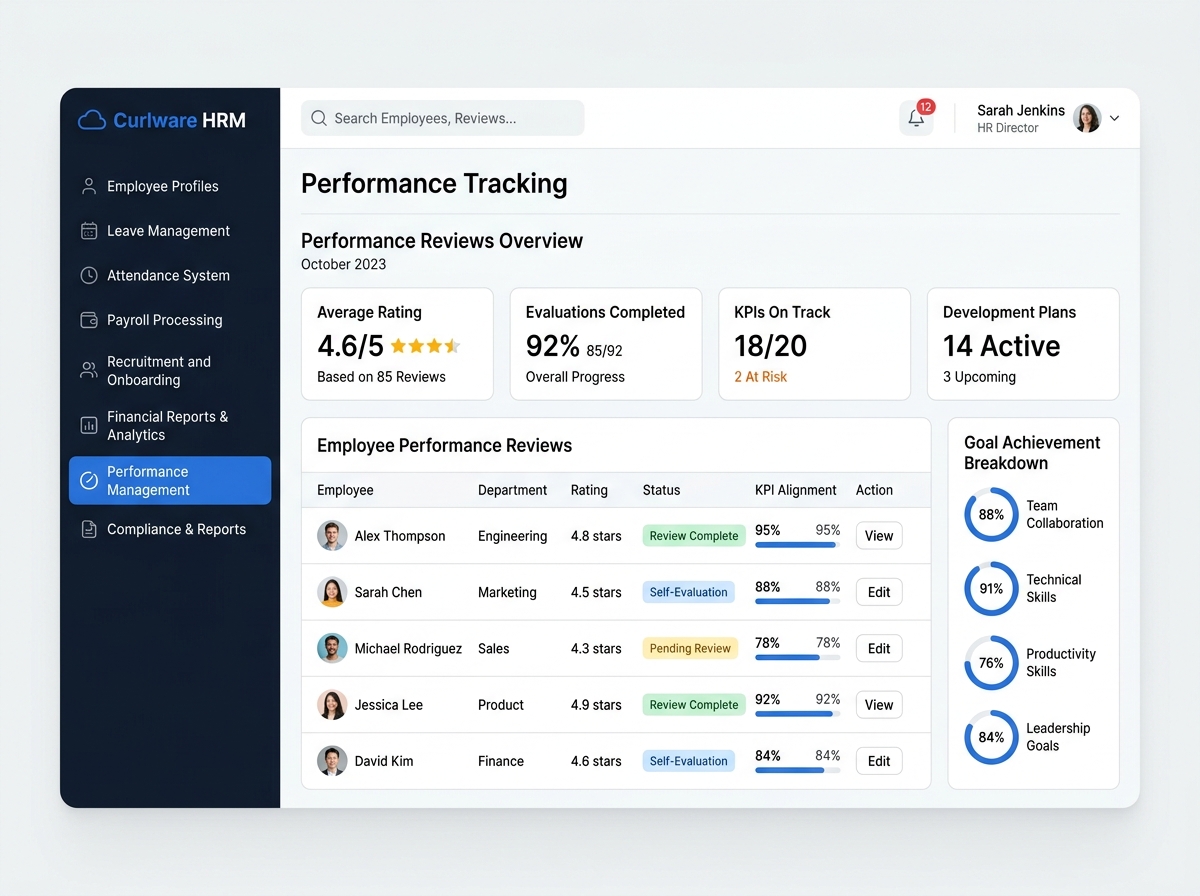1200x896 pixels.
Task: Click the search magnifier icon
Action: 319,118
